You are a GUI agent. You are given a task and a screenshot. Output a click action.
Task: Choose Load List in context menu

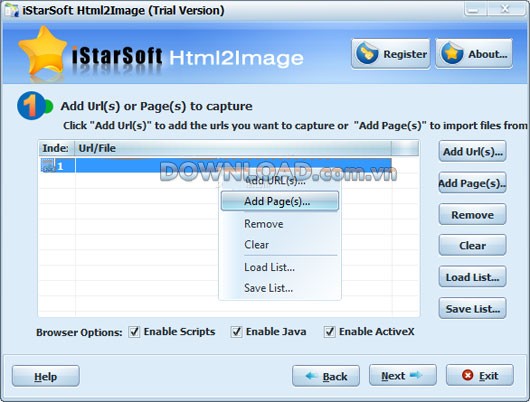[x=280, y=267]
